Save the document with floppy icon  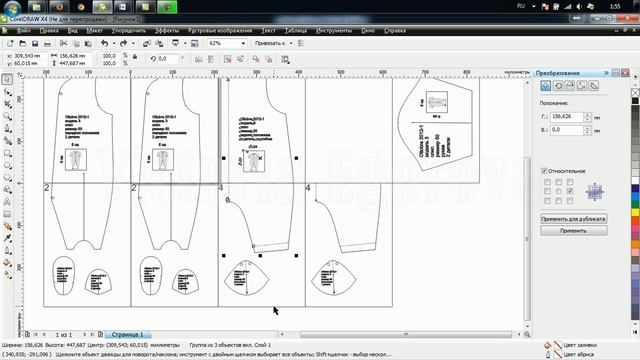pyautogui.click(x=35, y=43)
